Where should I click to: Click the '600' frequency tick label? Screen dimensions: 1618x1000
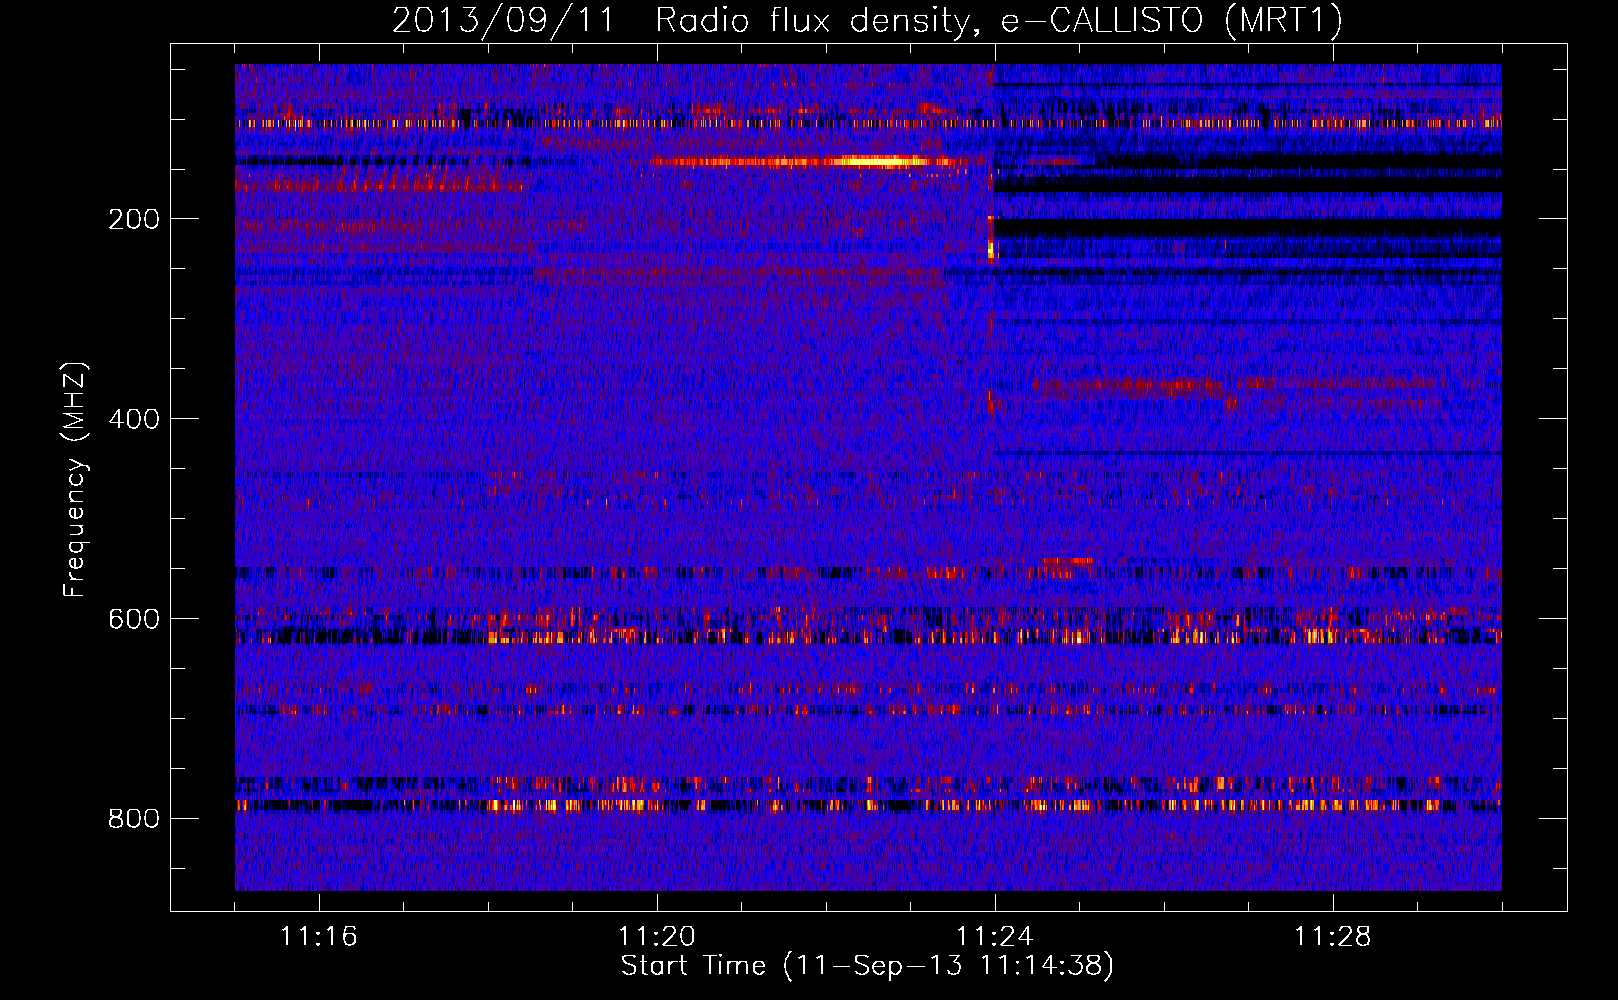134,619
